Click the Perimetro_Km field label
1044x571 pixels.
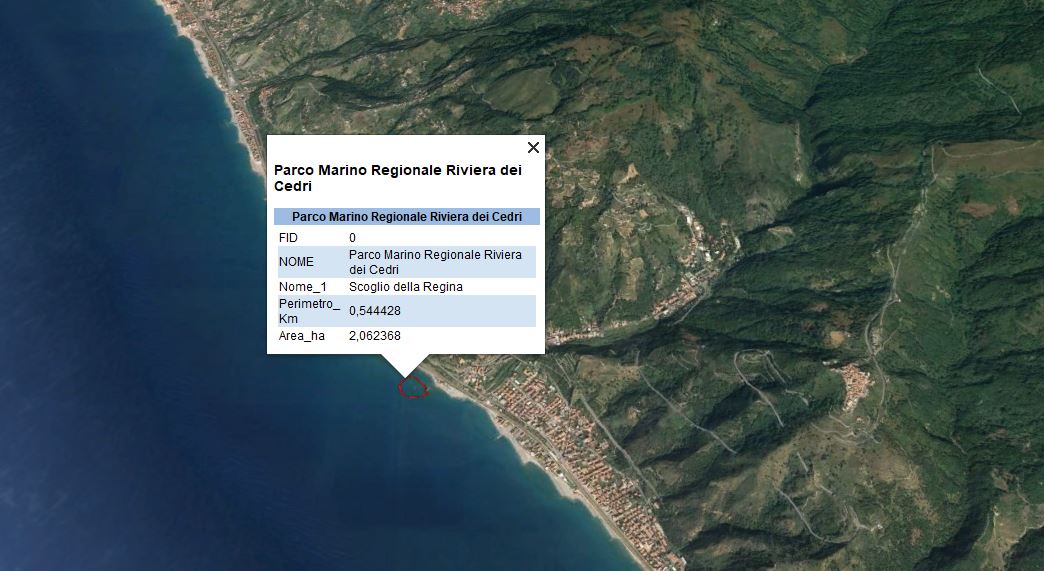(310, 311)
